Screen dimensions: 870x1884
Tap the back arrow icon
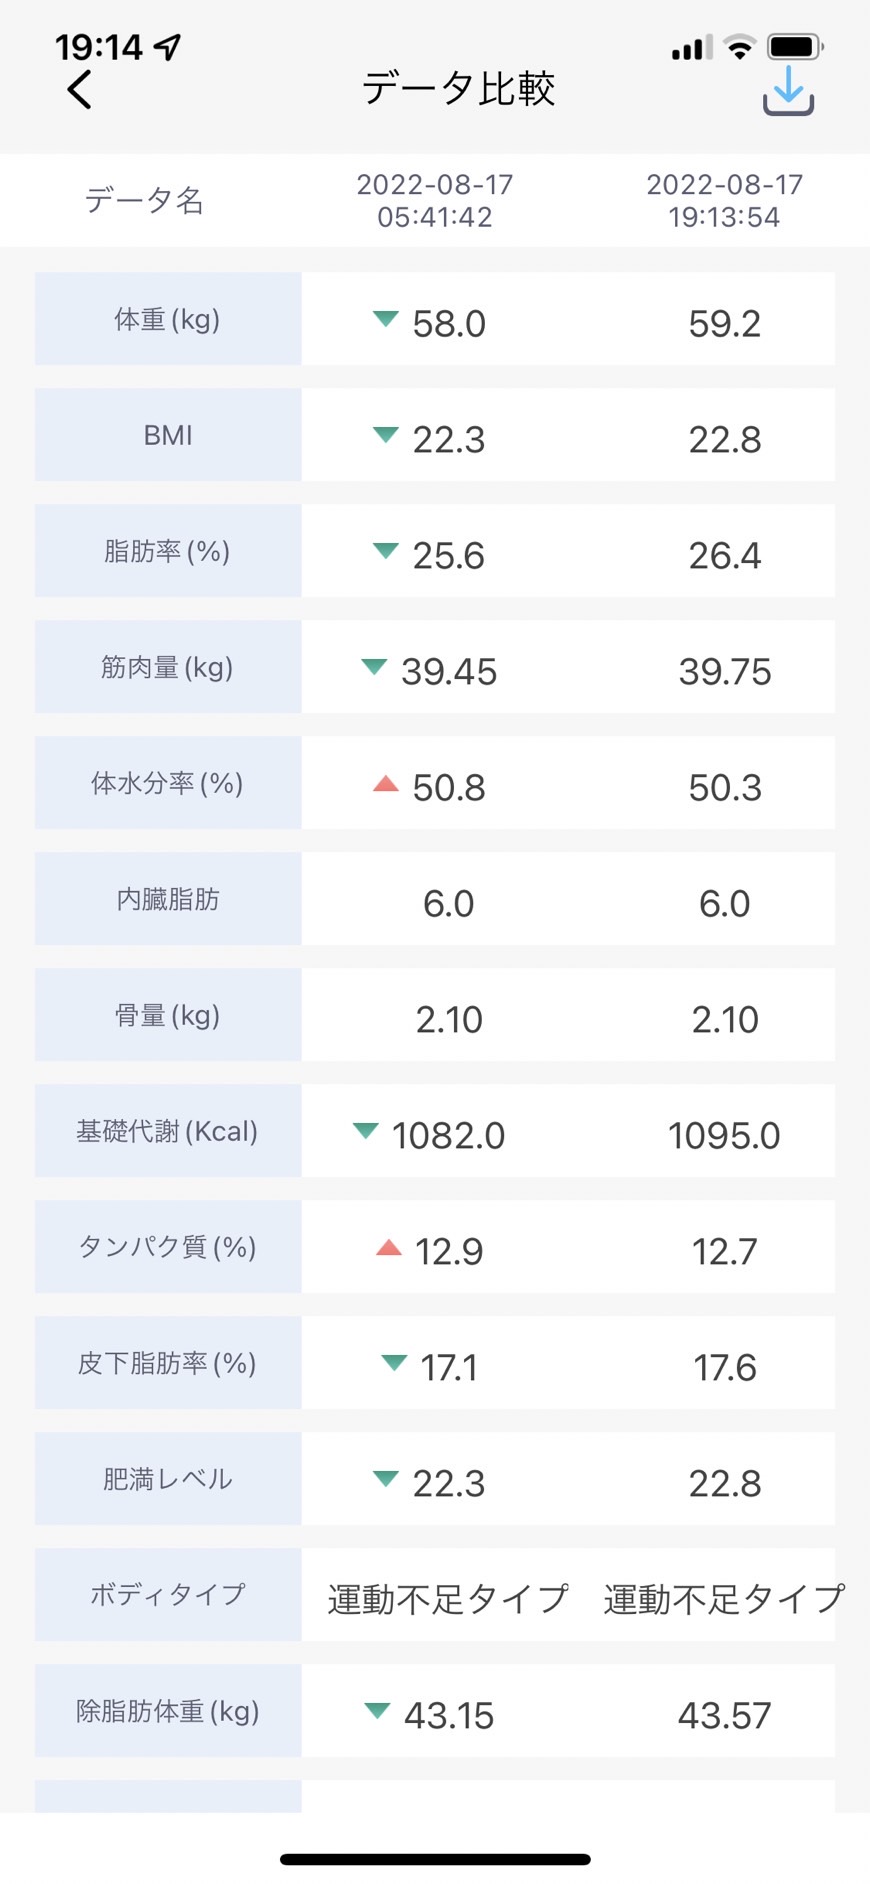tap(79, 89)
